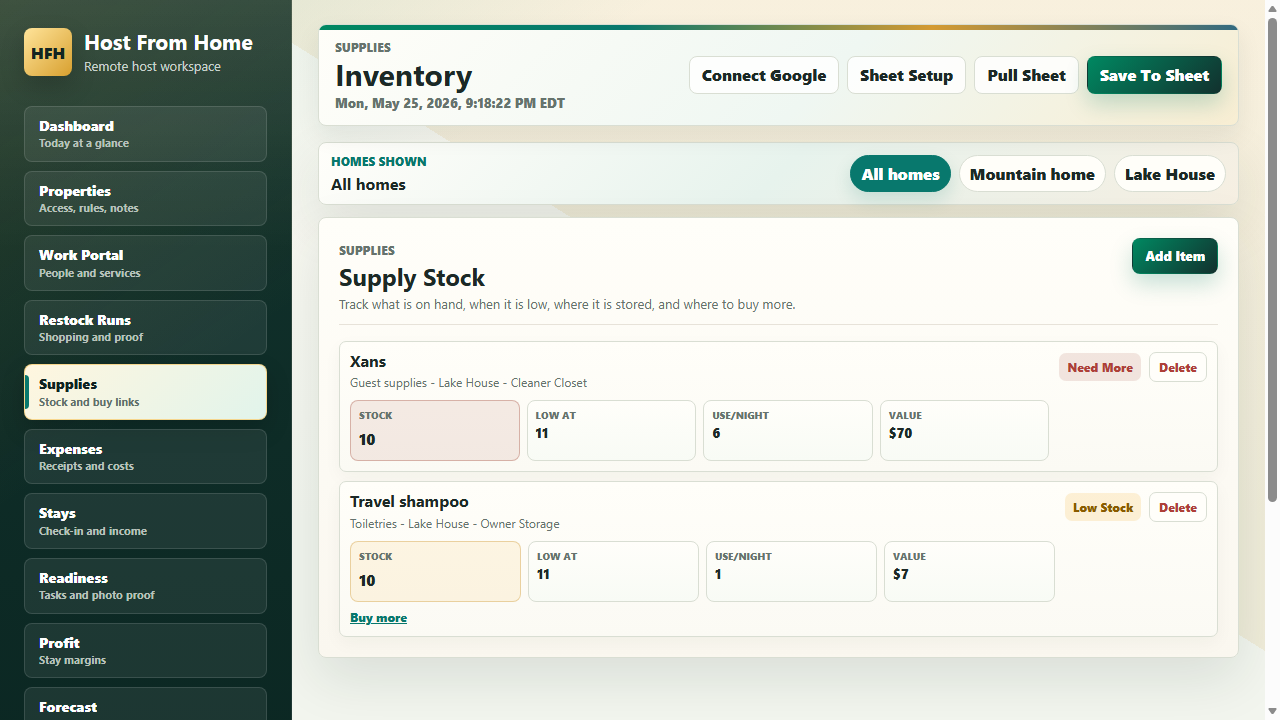Delete the Xans item

[1178, 367]
